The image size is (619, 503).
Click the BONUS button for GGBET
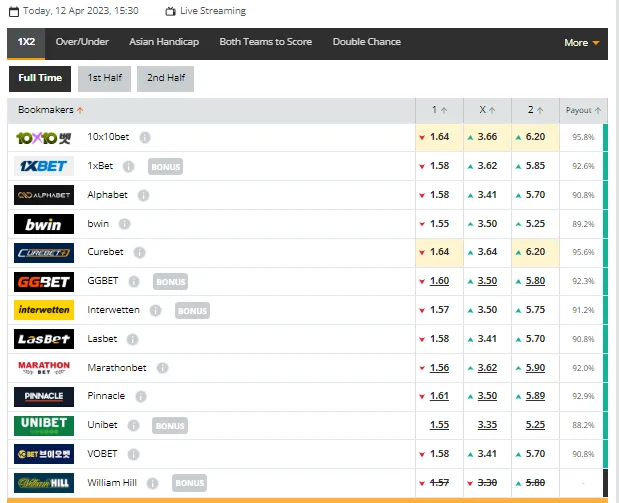pyautogui.click(x=171, y=282)
